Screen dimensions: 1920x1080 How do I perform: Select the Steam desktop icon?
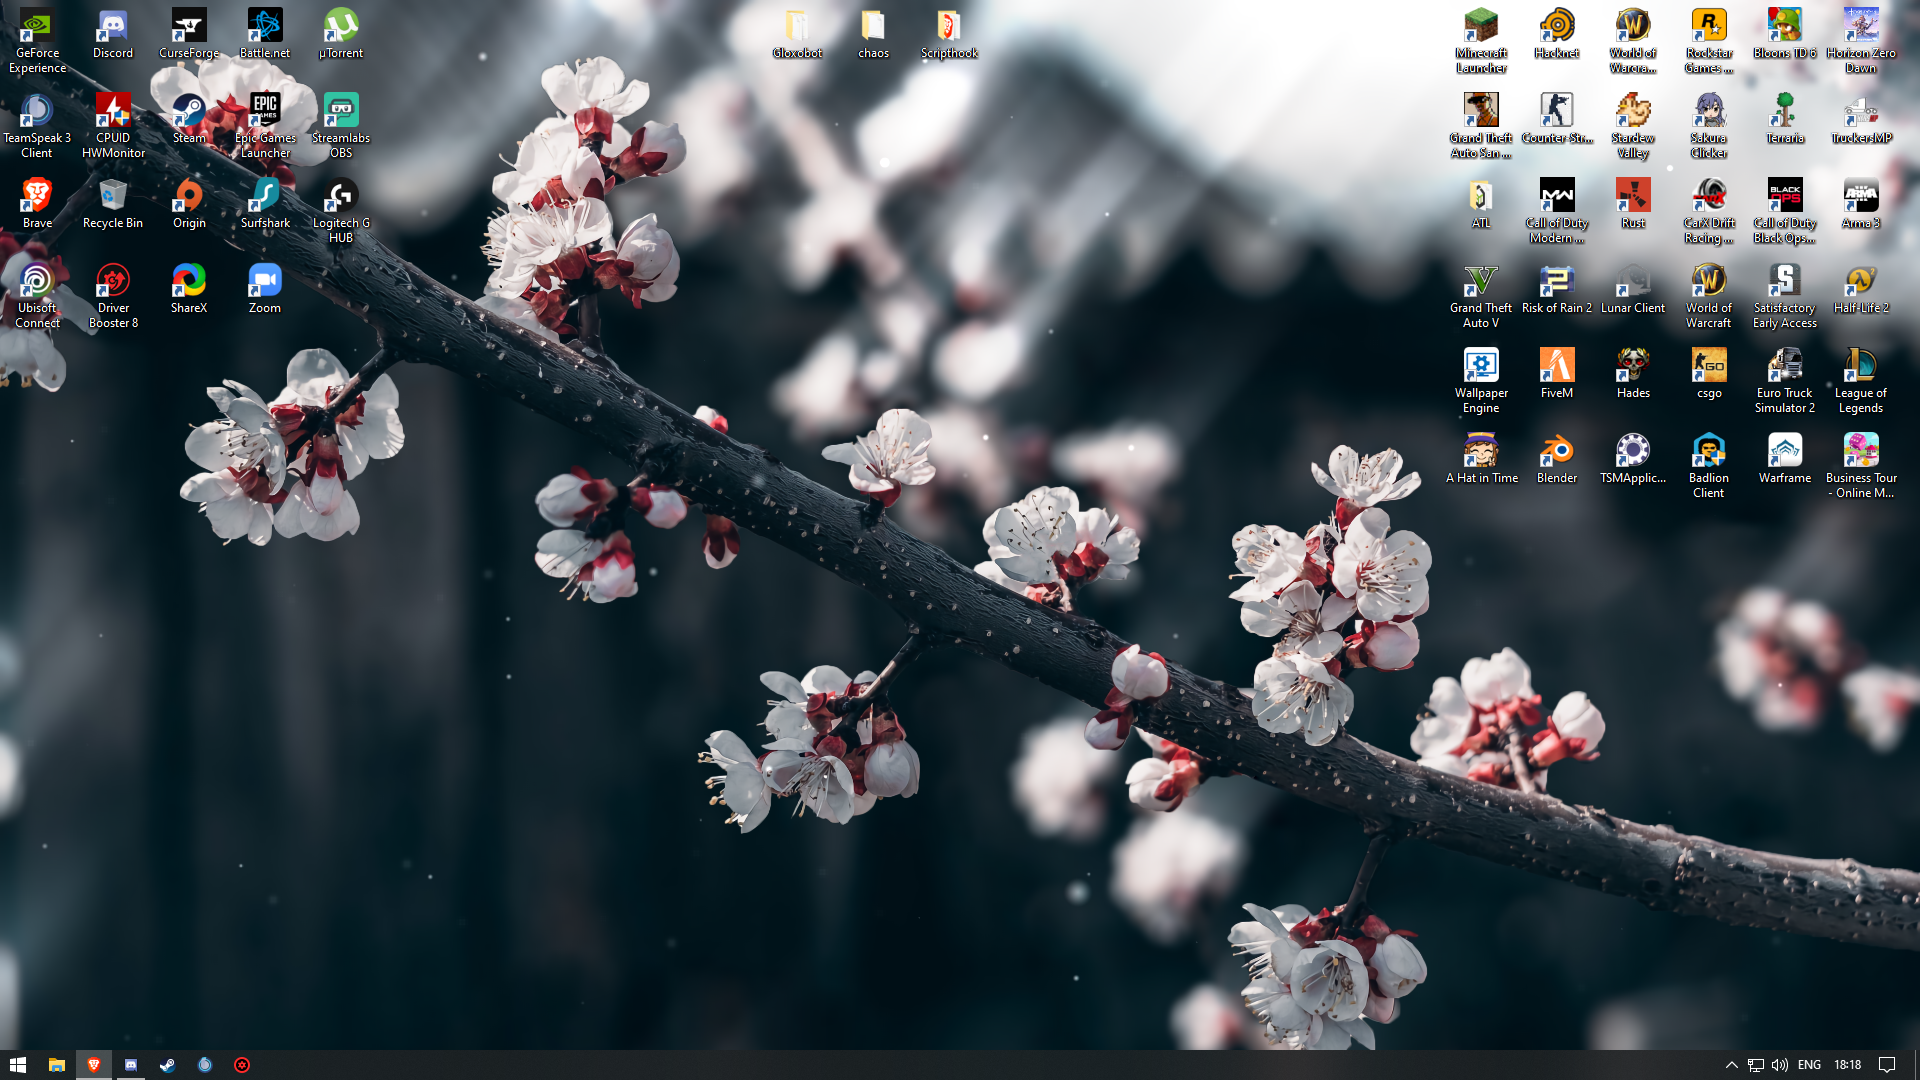[x=189, y=118]
